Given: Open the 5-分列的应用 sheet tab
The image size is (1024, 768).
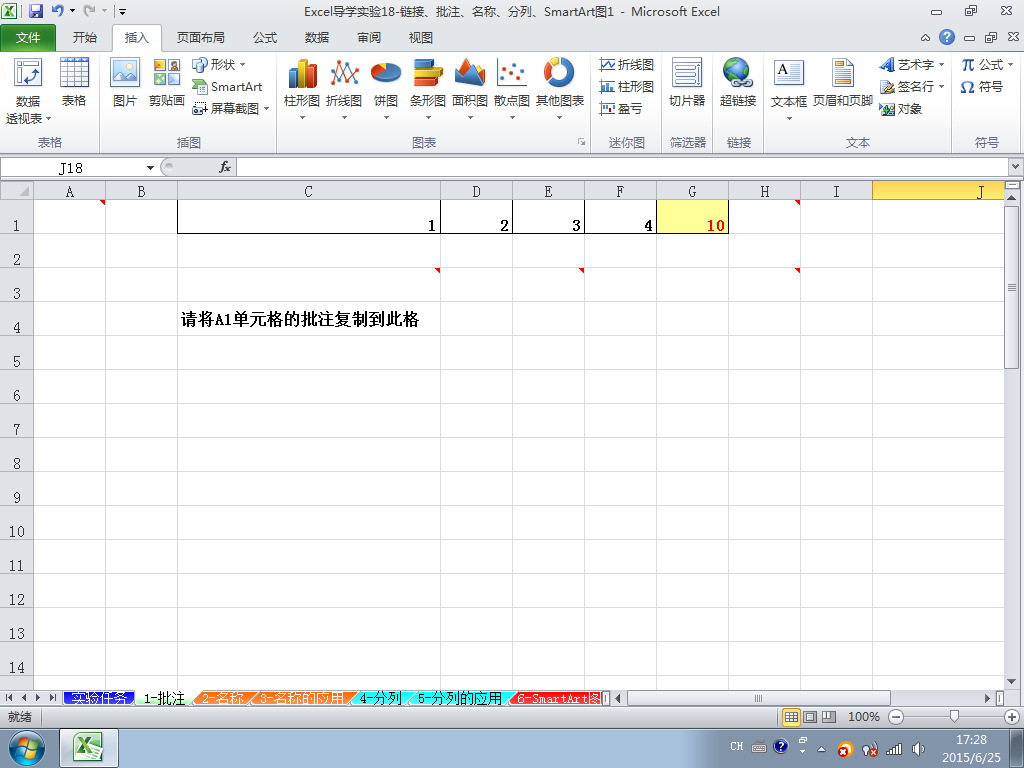Looking at the screenshot, I should pos(460,698).
